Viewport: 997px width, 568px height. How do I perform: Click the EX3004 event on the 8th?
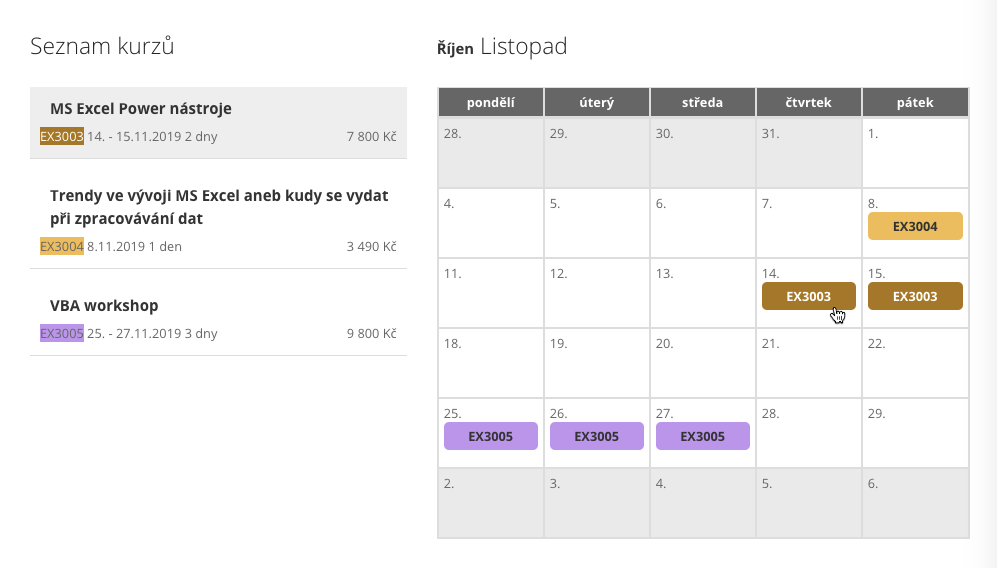tap(915, 226)
